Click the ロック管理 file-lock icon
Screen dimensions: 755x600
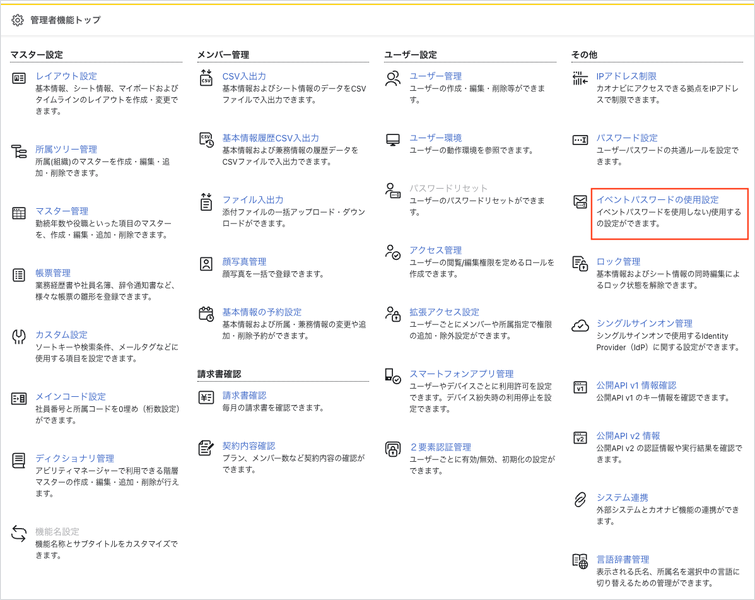[x=580, y=263]
